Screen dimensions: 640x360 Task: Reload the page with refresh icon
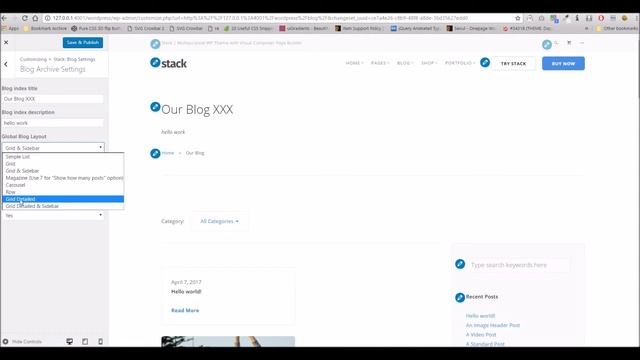click(x=25, y=18)
